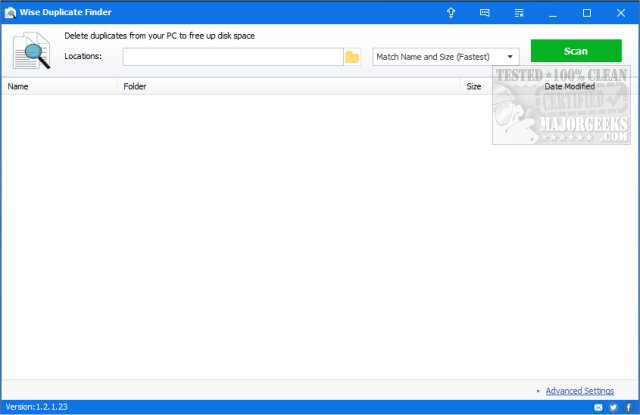Click inside the Locations input field
Image resolution: width=640 pixels, height=415 pixels.
[232, 57]
